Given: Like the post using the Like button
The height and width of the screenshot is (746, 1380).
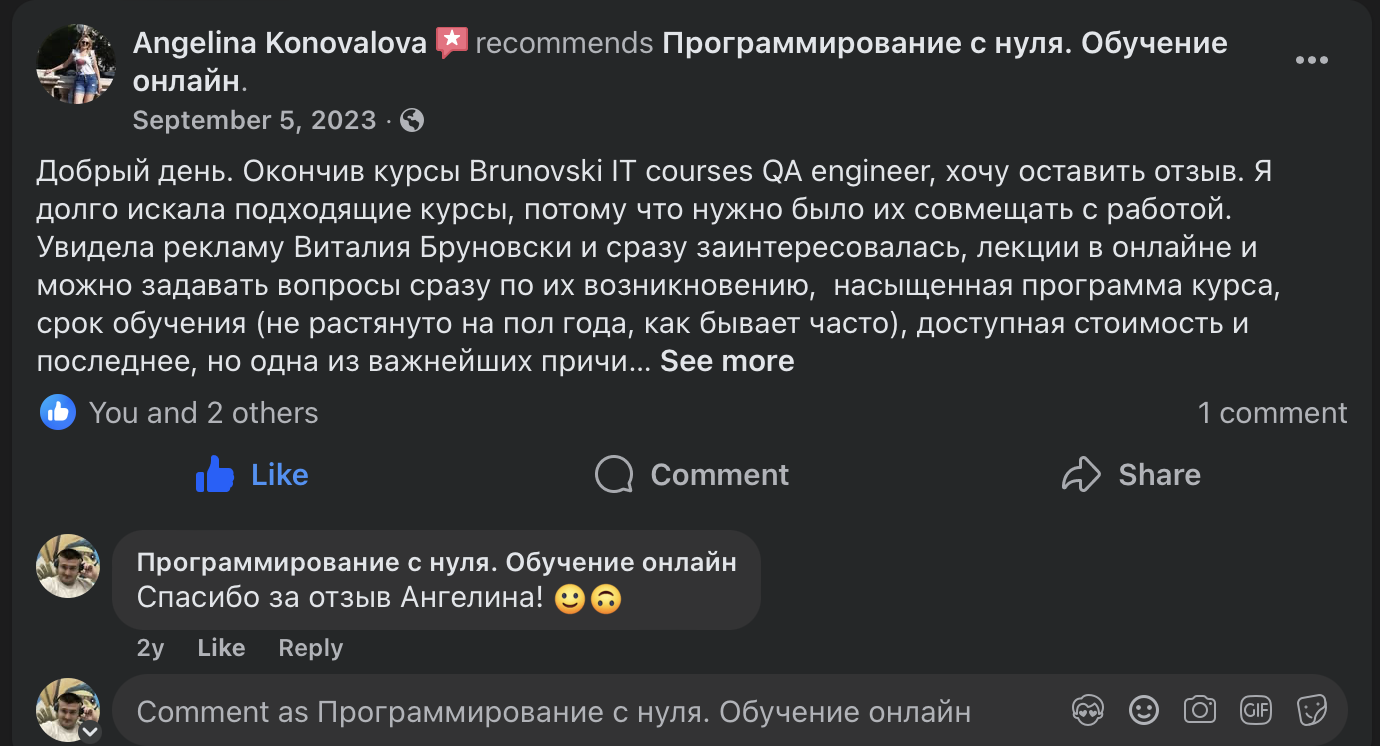Looking at the screenshot, I should point(250,474).
